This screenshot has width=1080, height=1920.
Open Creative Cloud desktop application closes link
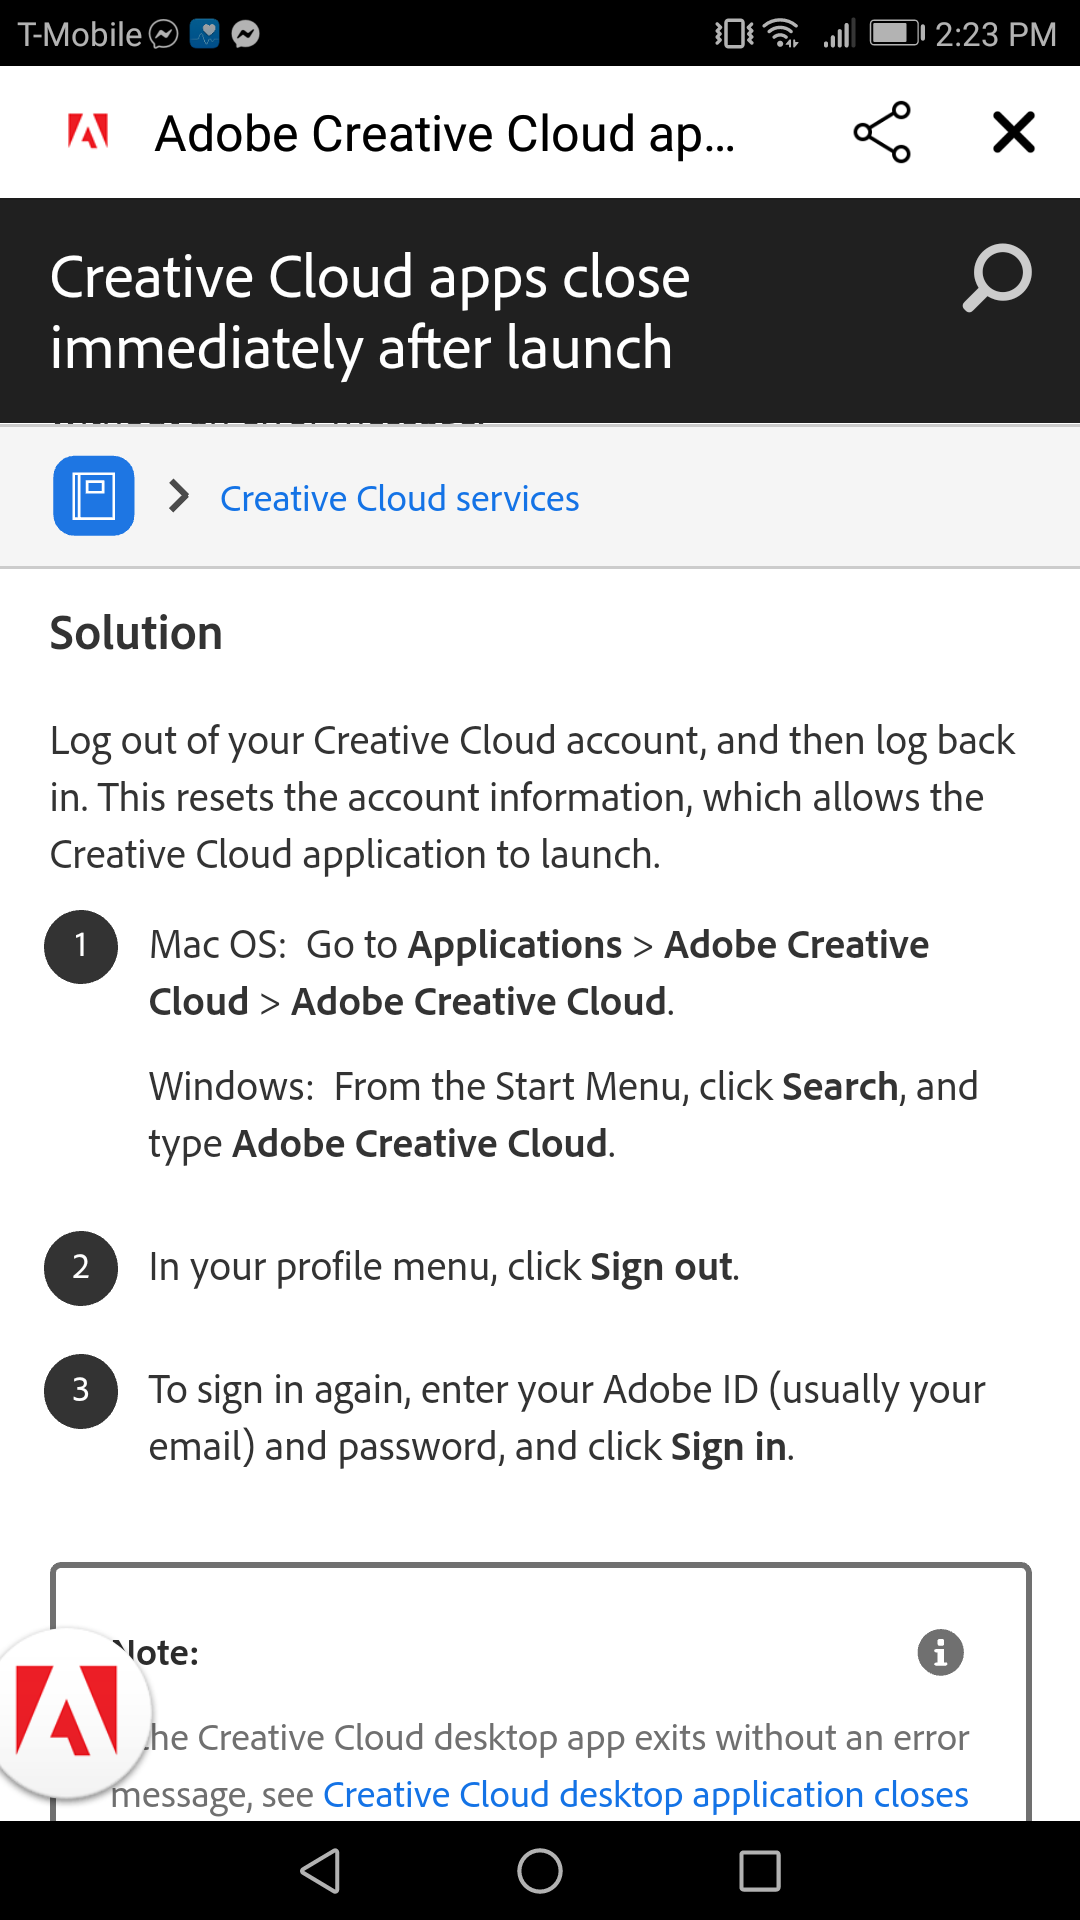(x=645, y=1795)
